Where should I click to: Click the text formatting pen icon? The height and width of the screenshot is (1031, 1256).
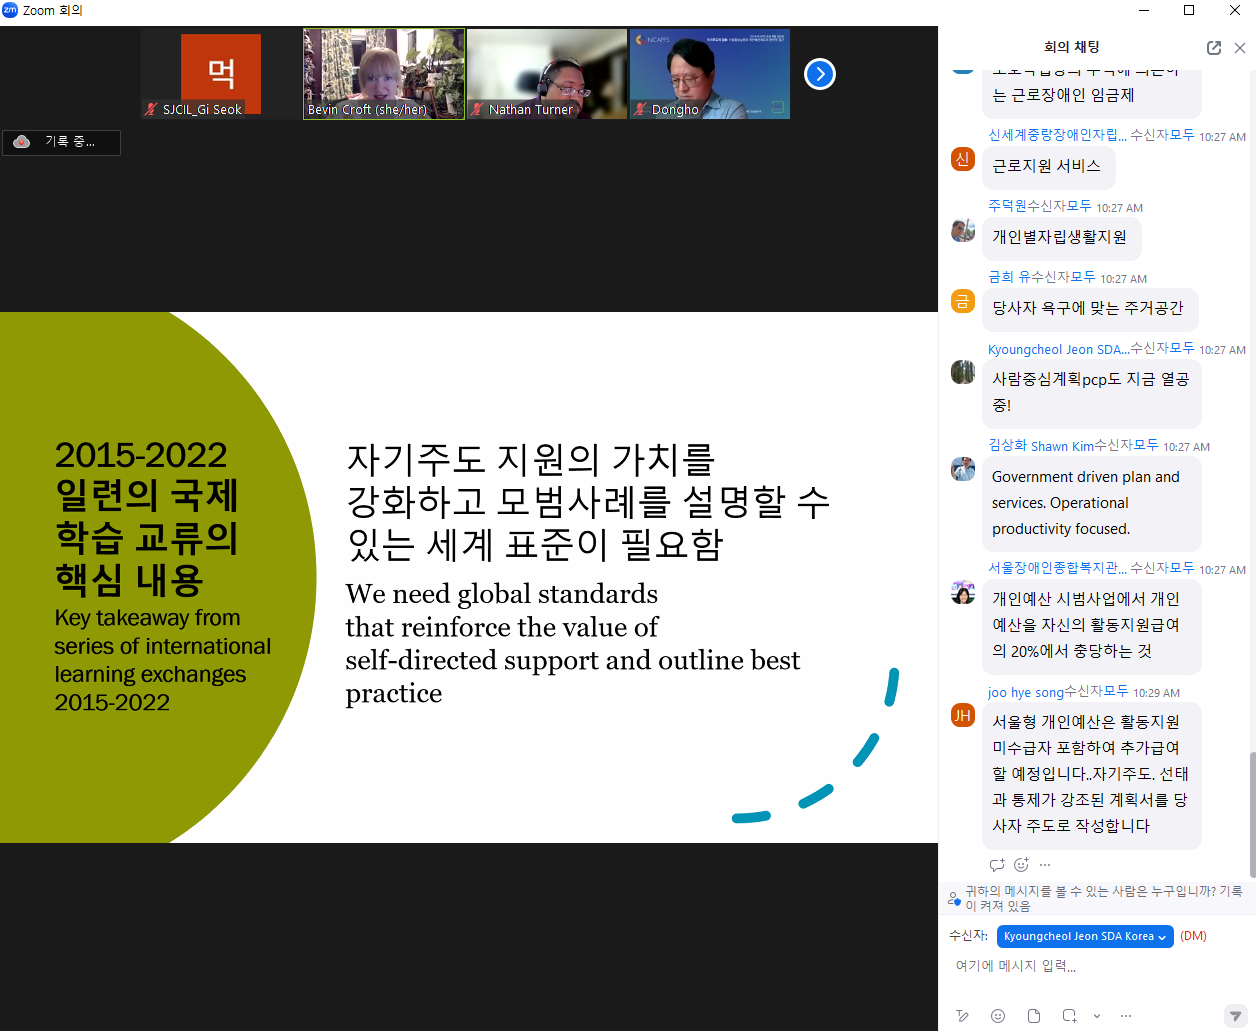pos(962,1016)
